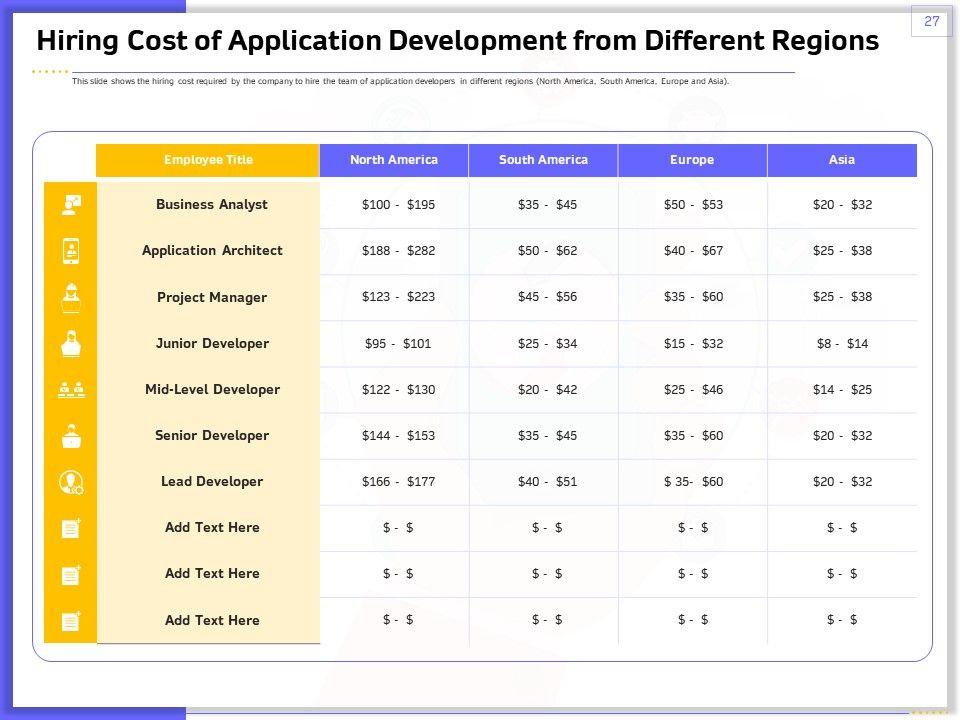
Task: Select the Application Architect phone icon
Action: (x=71, y=251)
